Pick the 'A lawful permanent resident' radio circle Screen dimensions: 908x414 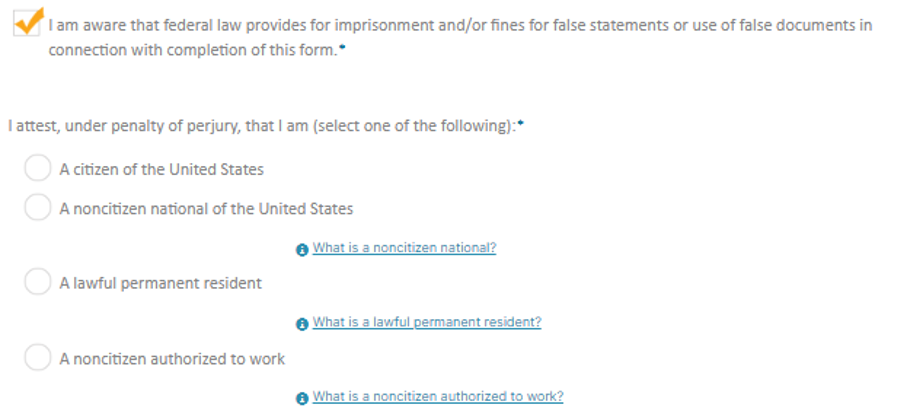coord(37,283)
